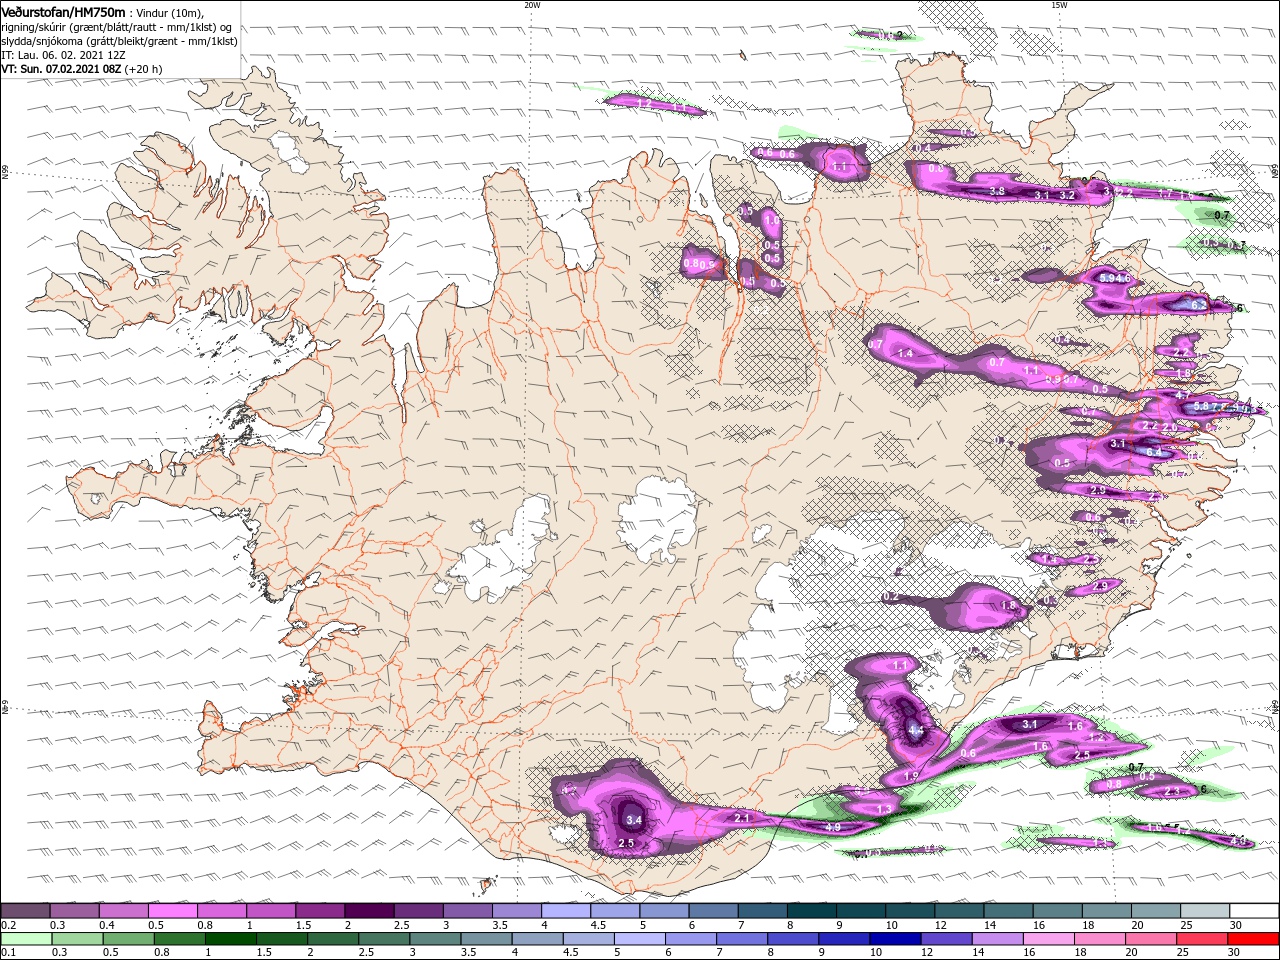The height and width of the screenshot is (960, 1280).
Task: Click the 3.4 snowfall value on map
Action: pos(633,820)
